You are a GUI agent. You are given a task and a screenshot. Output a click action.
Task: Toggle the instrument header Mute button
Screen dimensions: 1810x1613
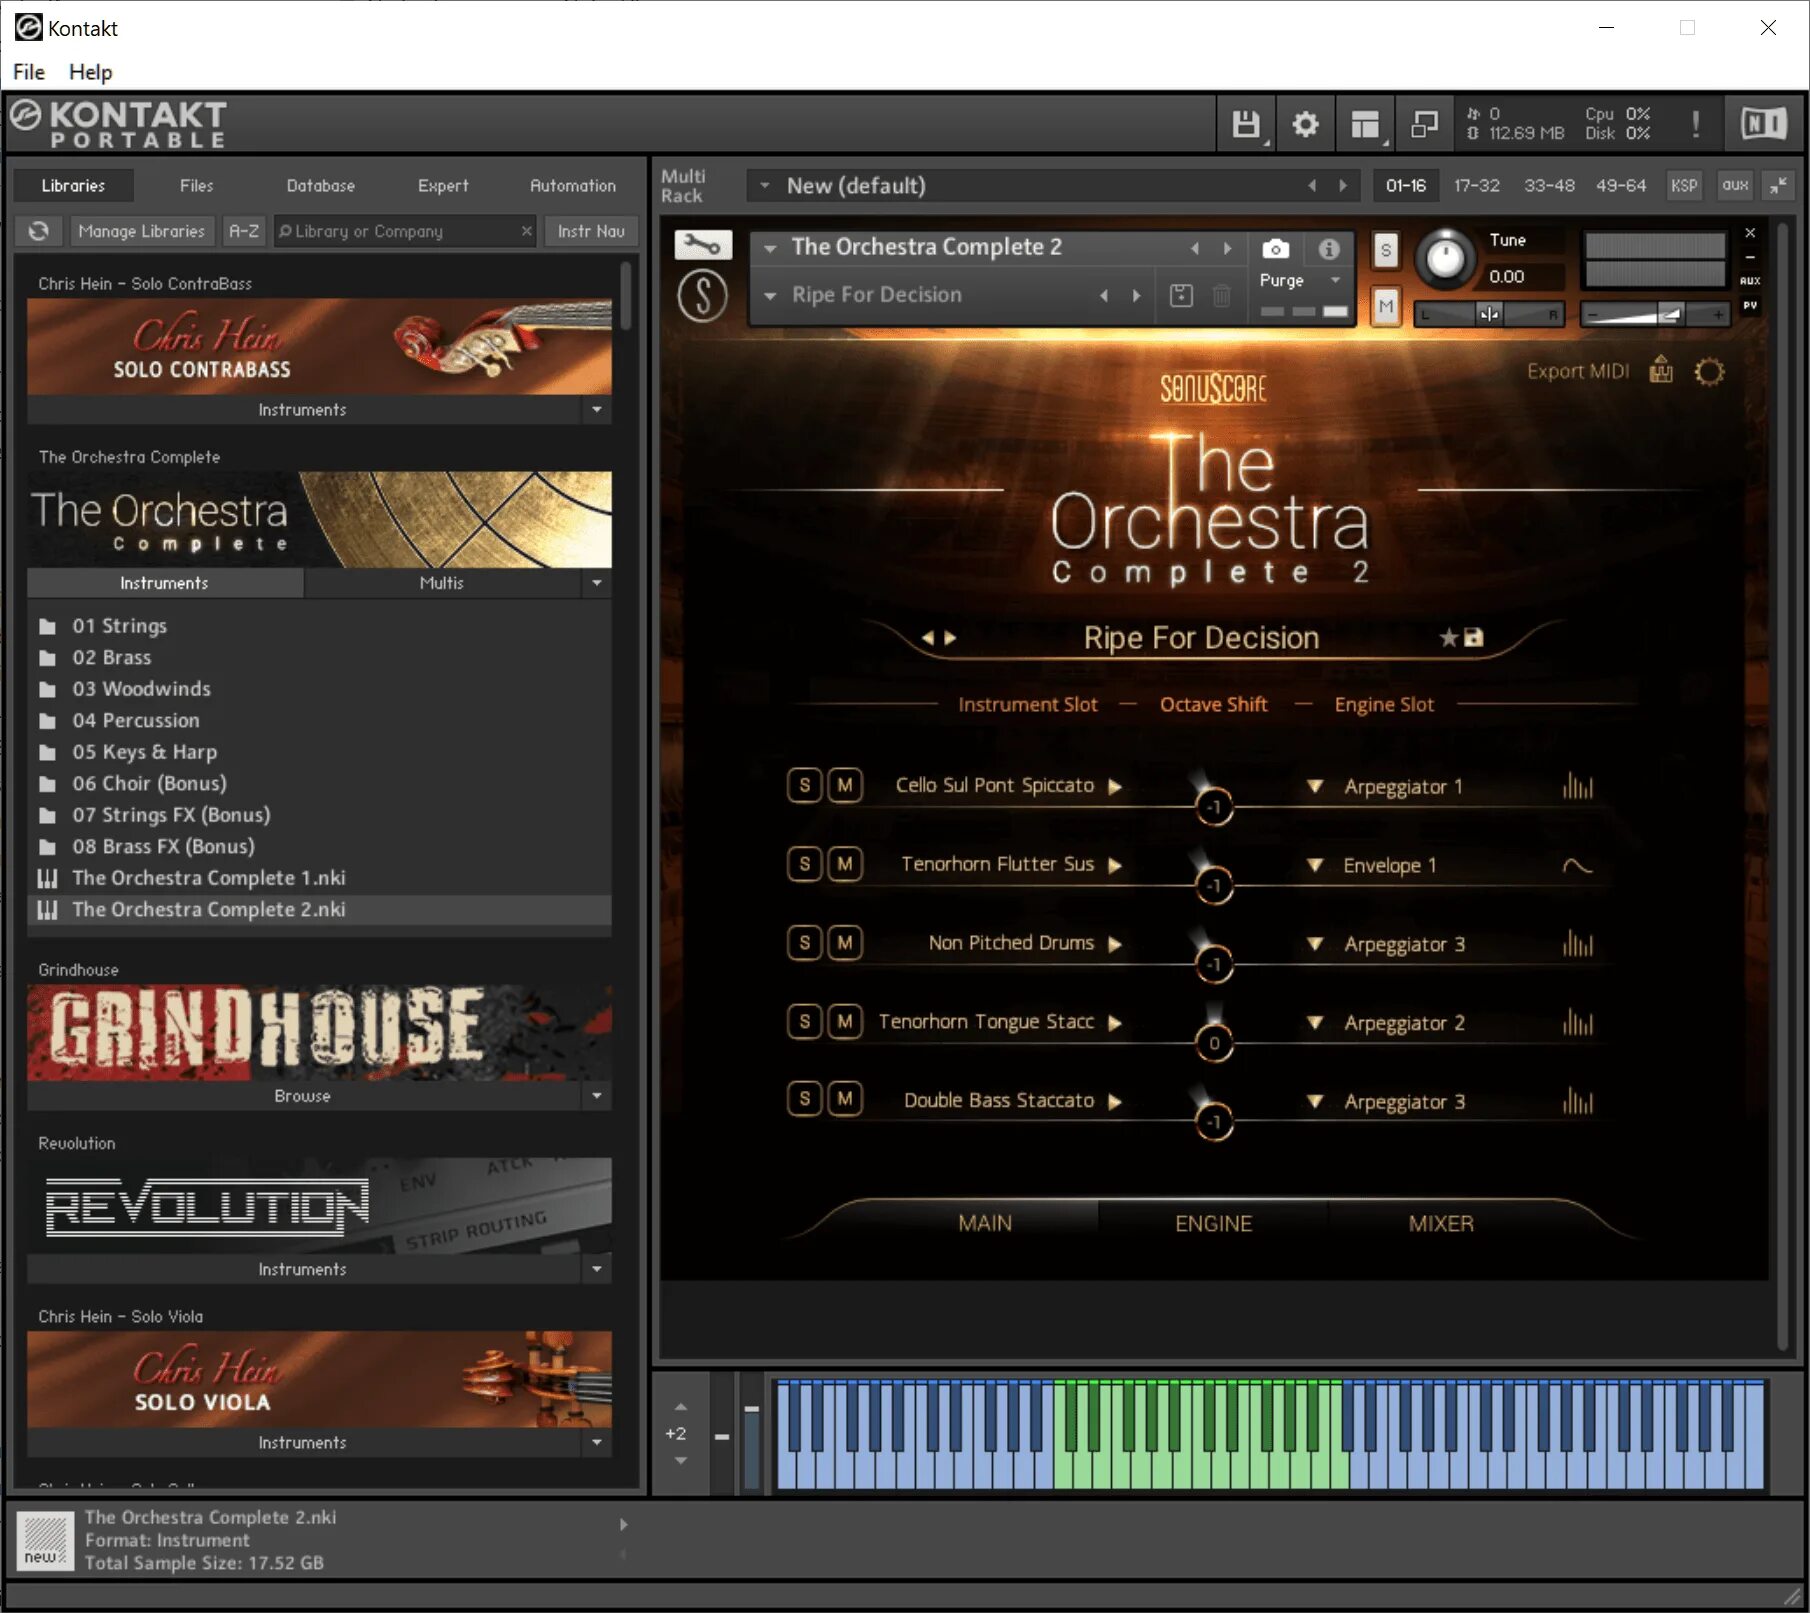(1385, 307)
